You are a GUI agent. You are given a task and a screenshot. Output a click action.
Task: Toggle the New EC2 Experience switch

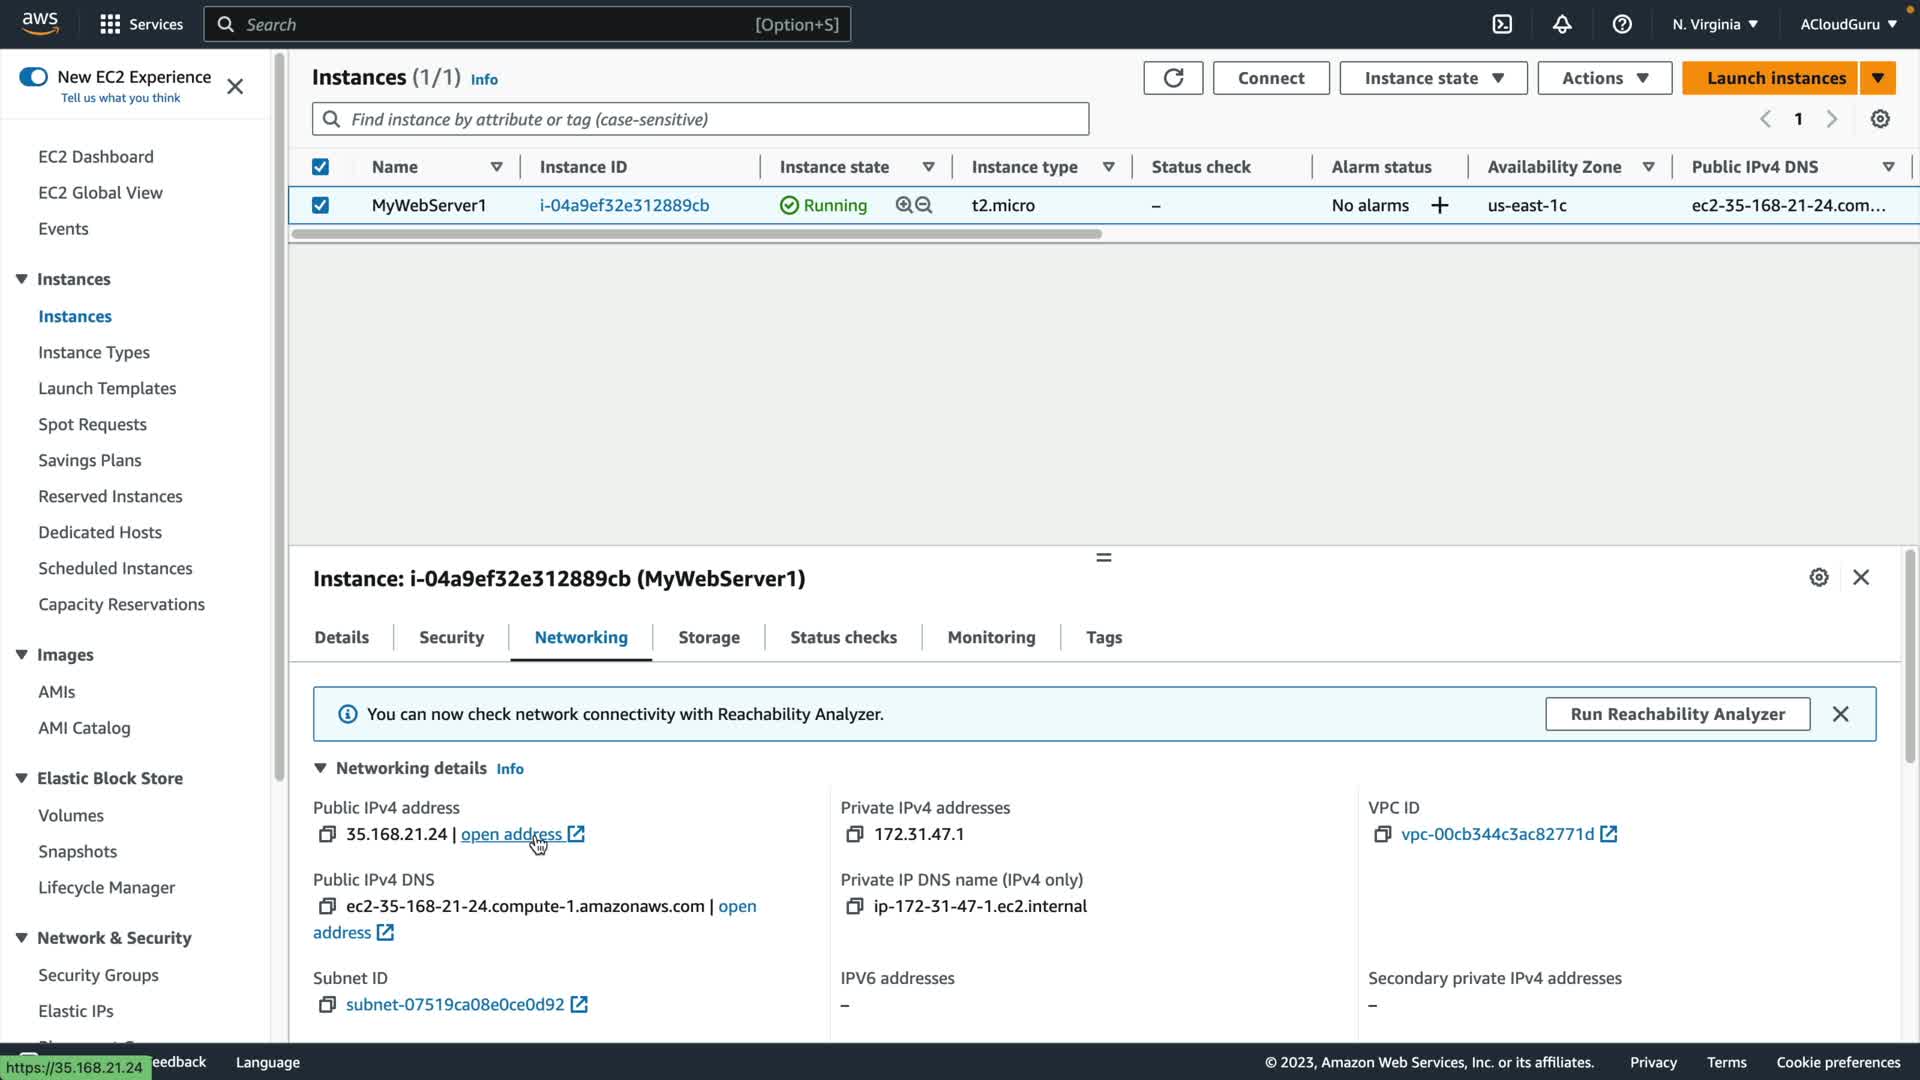[33, 77]
